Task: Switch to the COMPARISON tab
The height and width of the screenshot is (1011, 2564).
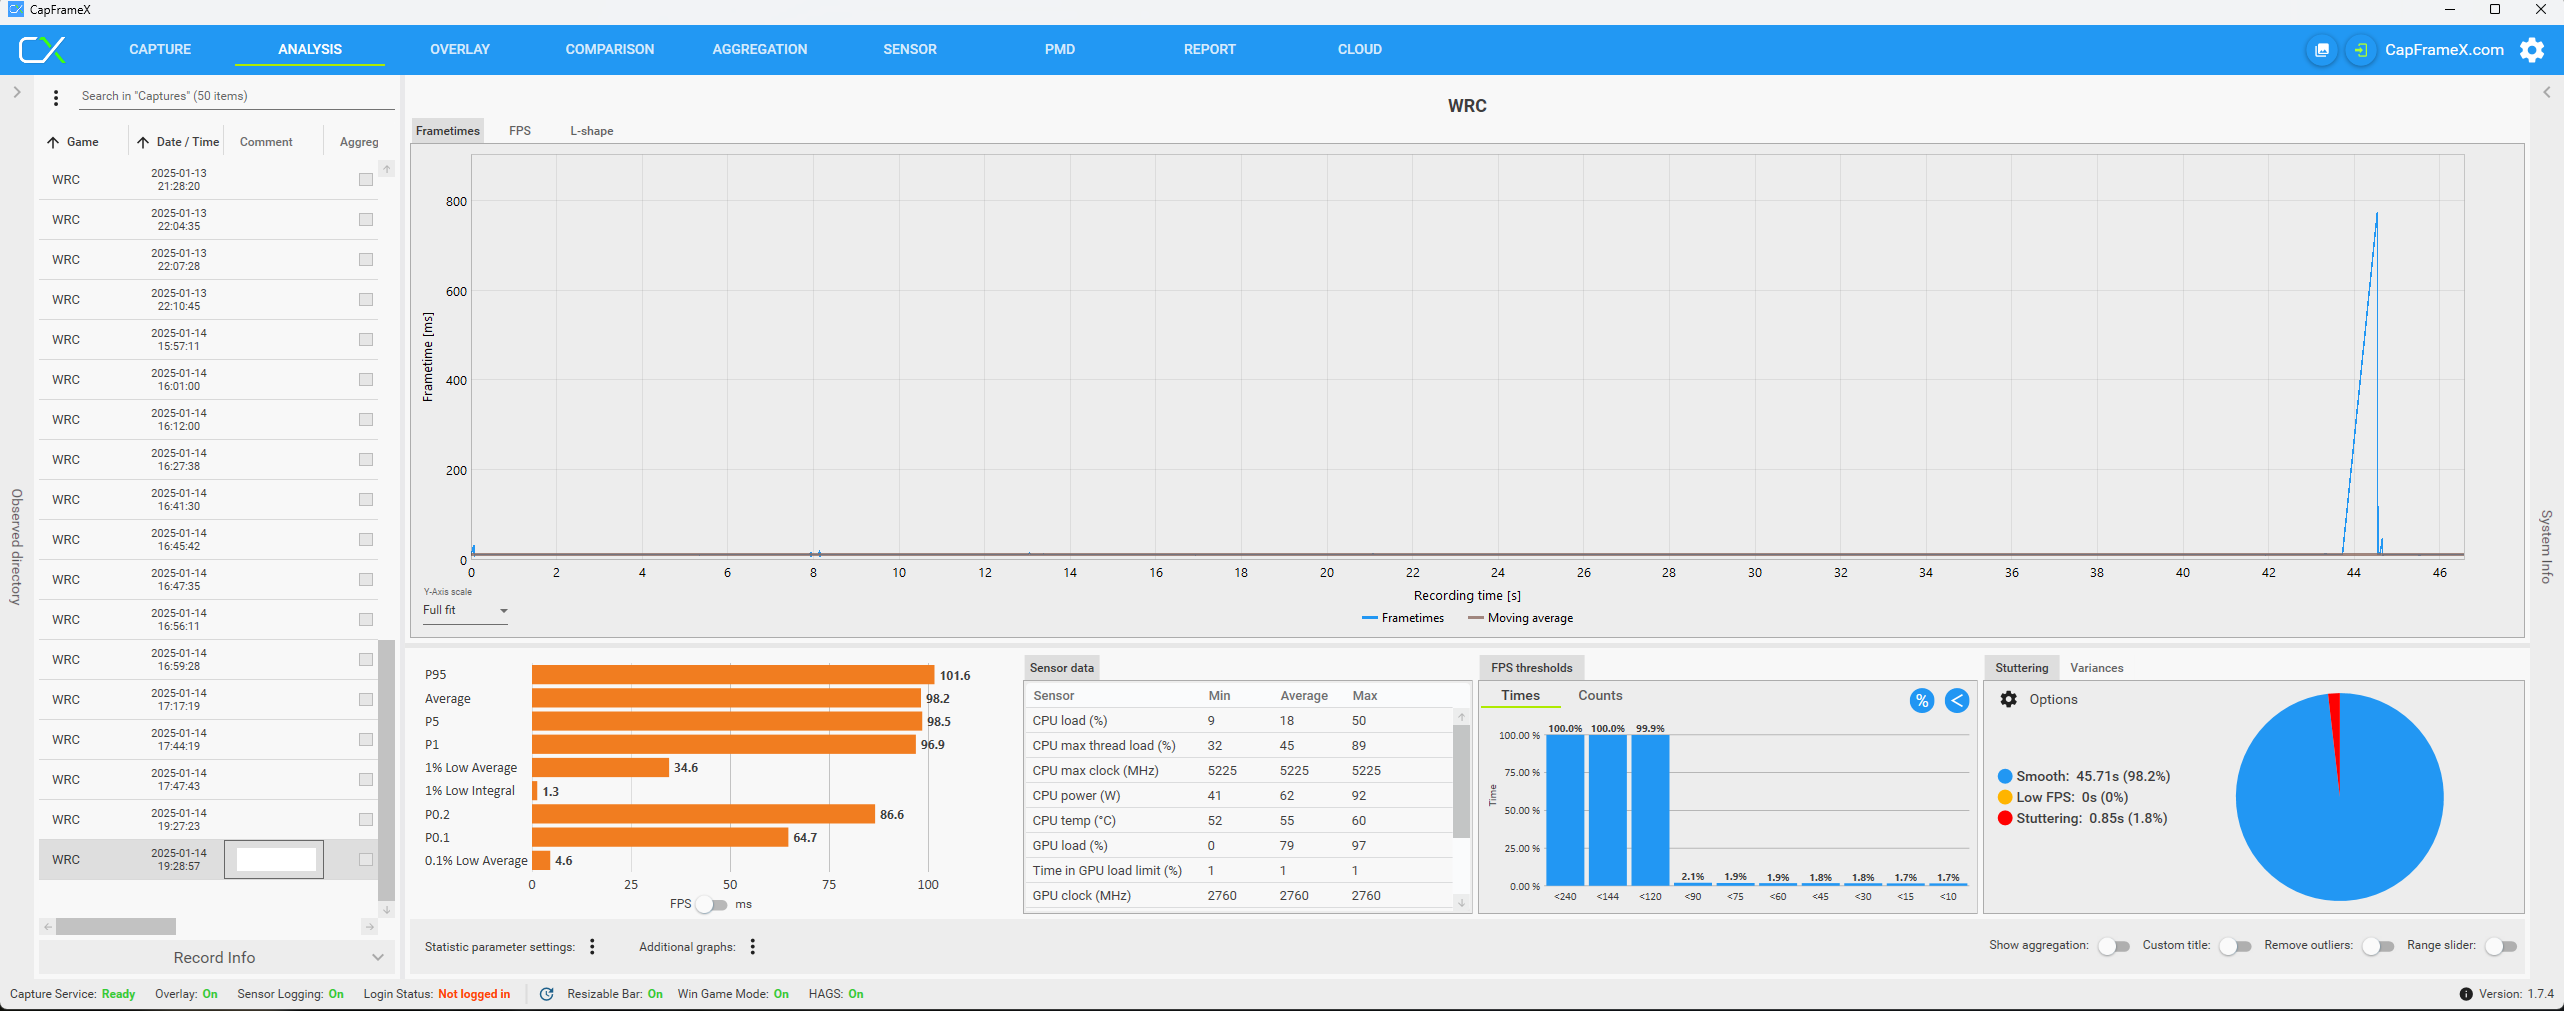Action: pyautogui.click(x=609, y=49)
